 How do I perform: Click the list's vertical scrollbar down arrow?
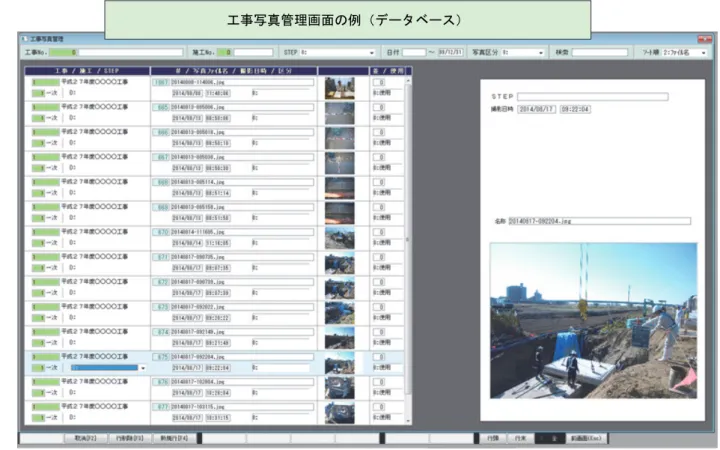tap(408, 421)
